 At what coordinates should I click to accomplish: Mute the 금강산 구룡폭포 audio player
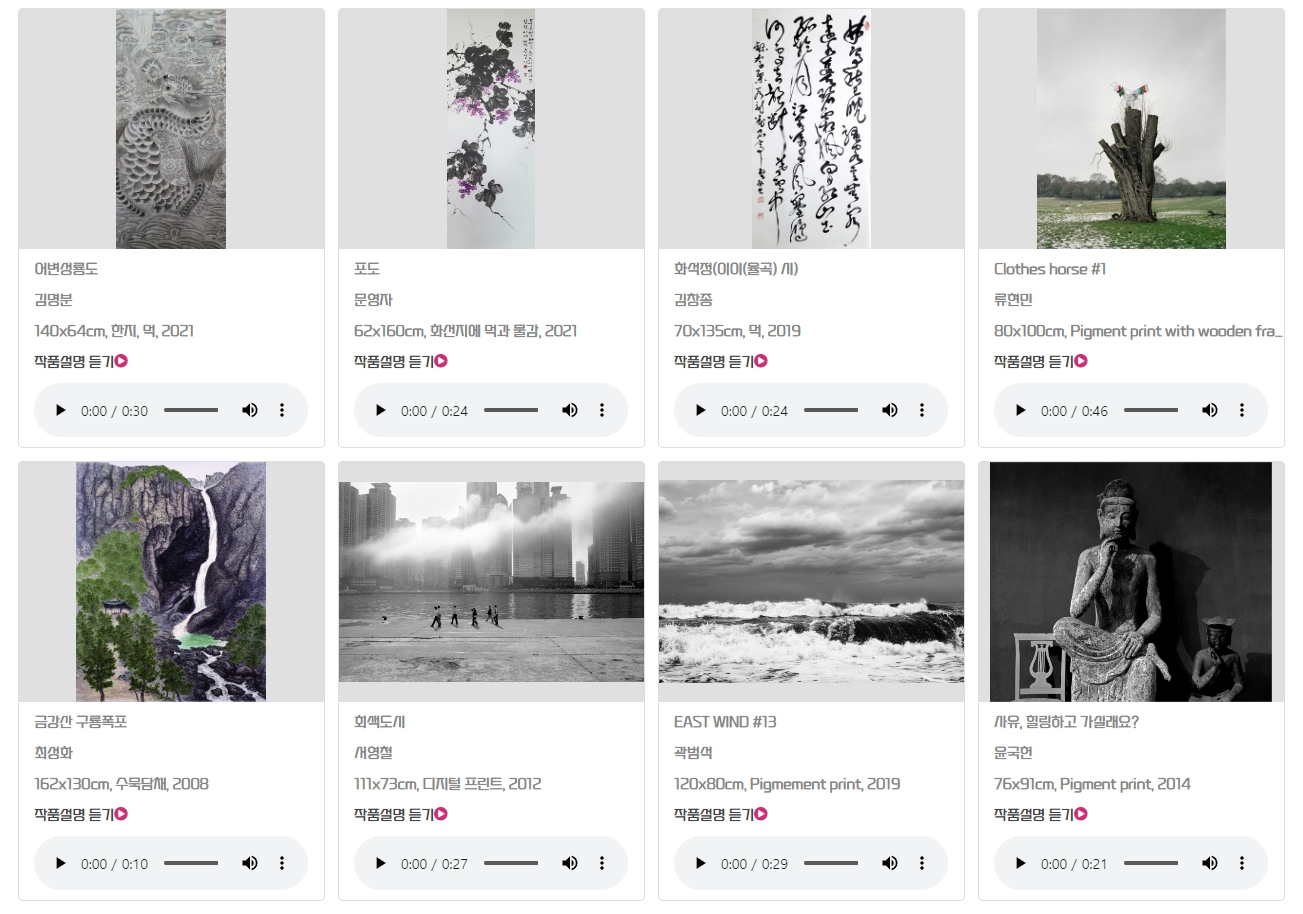[250, 864]
